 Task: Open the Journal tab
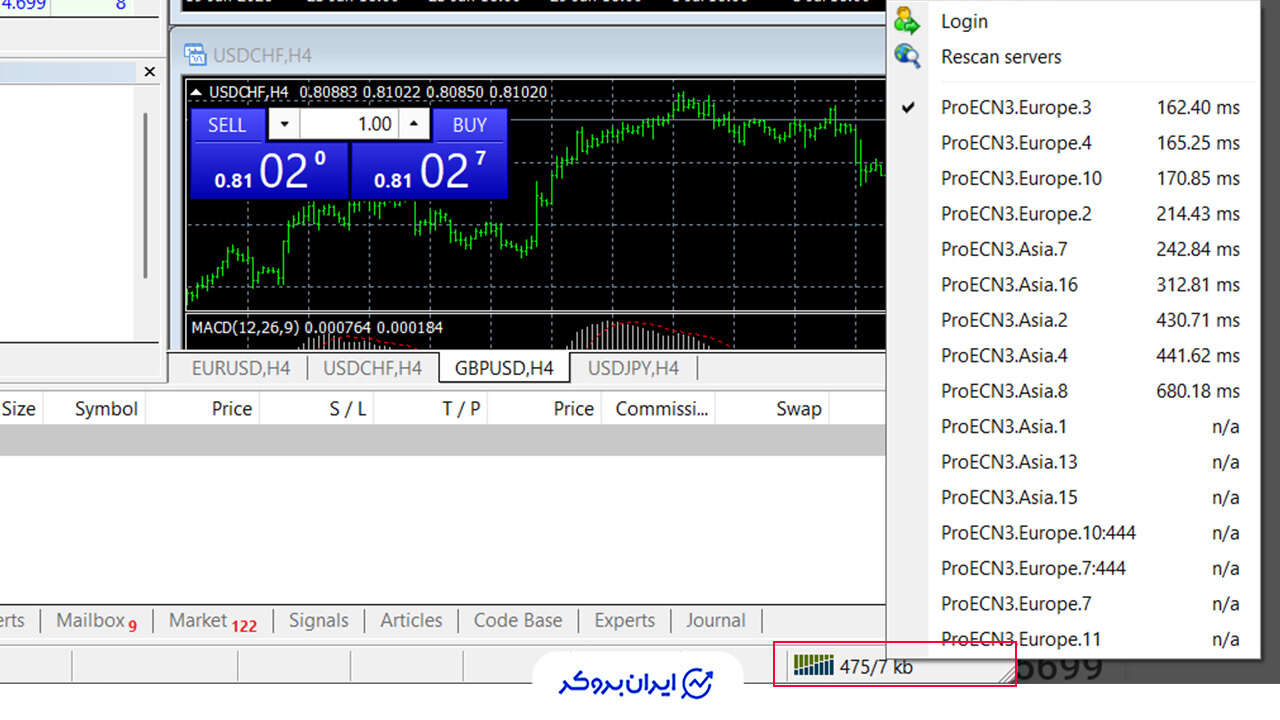(x=715, y=621)
